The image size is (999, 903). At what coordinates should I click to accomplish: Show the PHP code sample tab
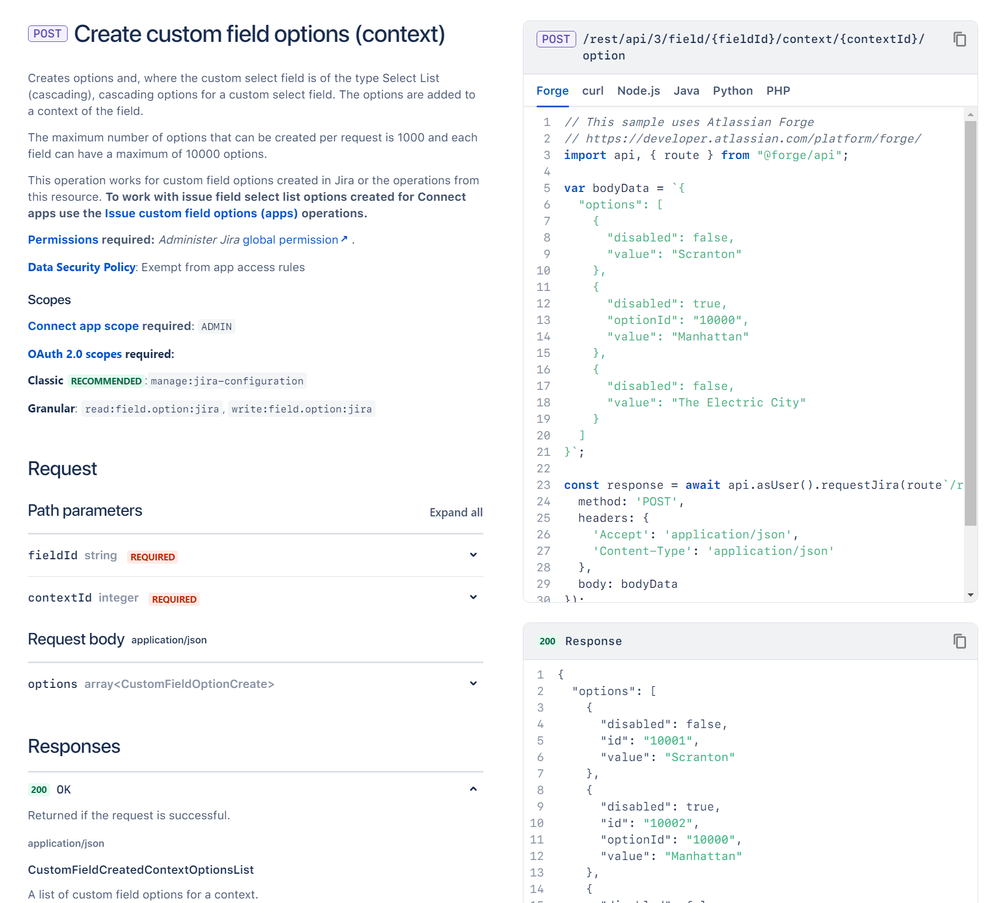pos(778,91)
